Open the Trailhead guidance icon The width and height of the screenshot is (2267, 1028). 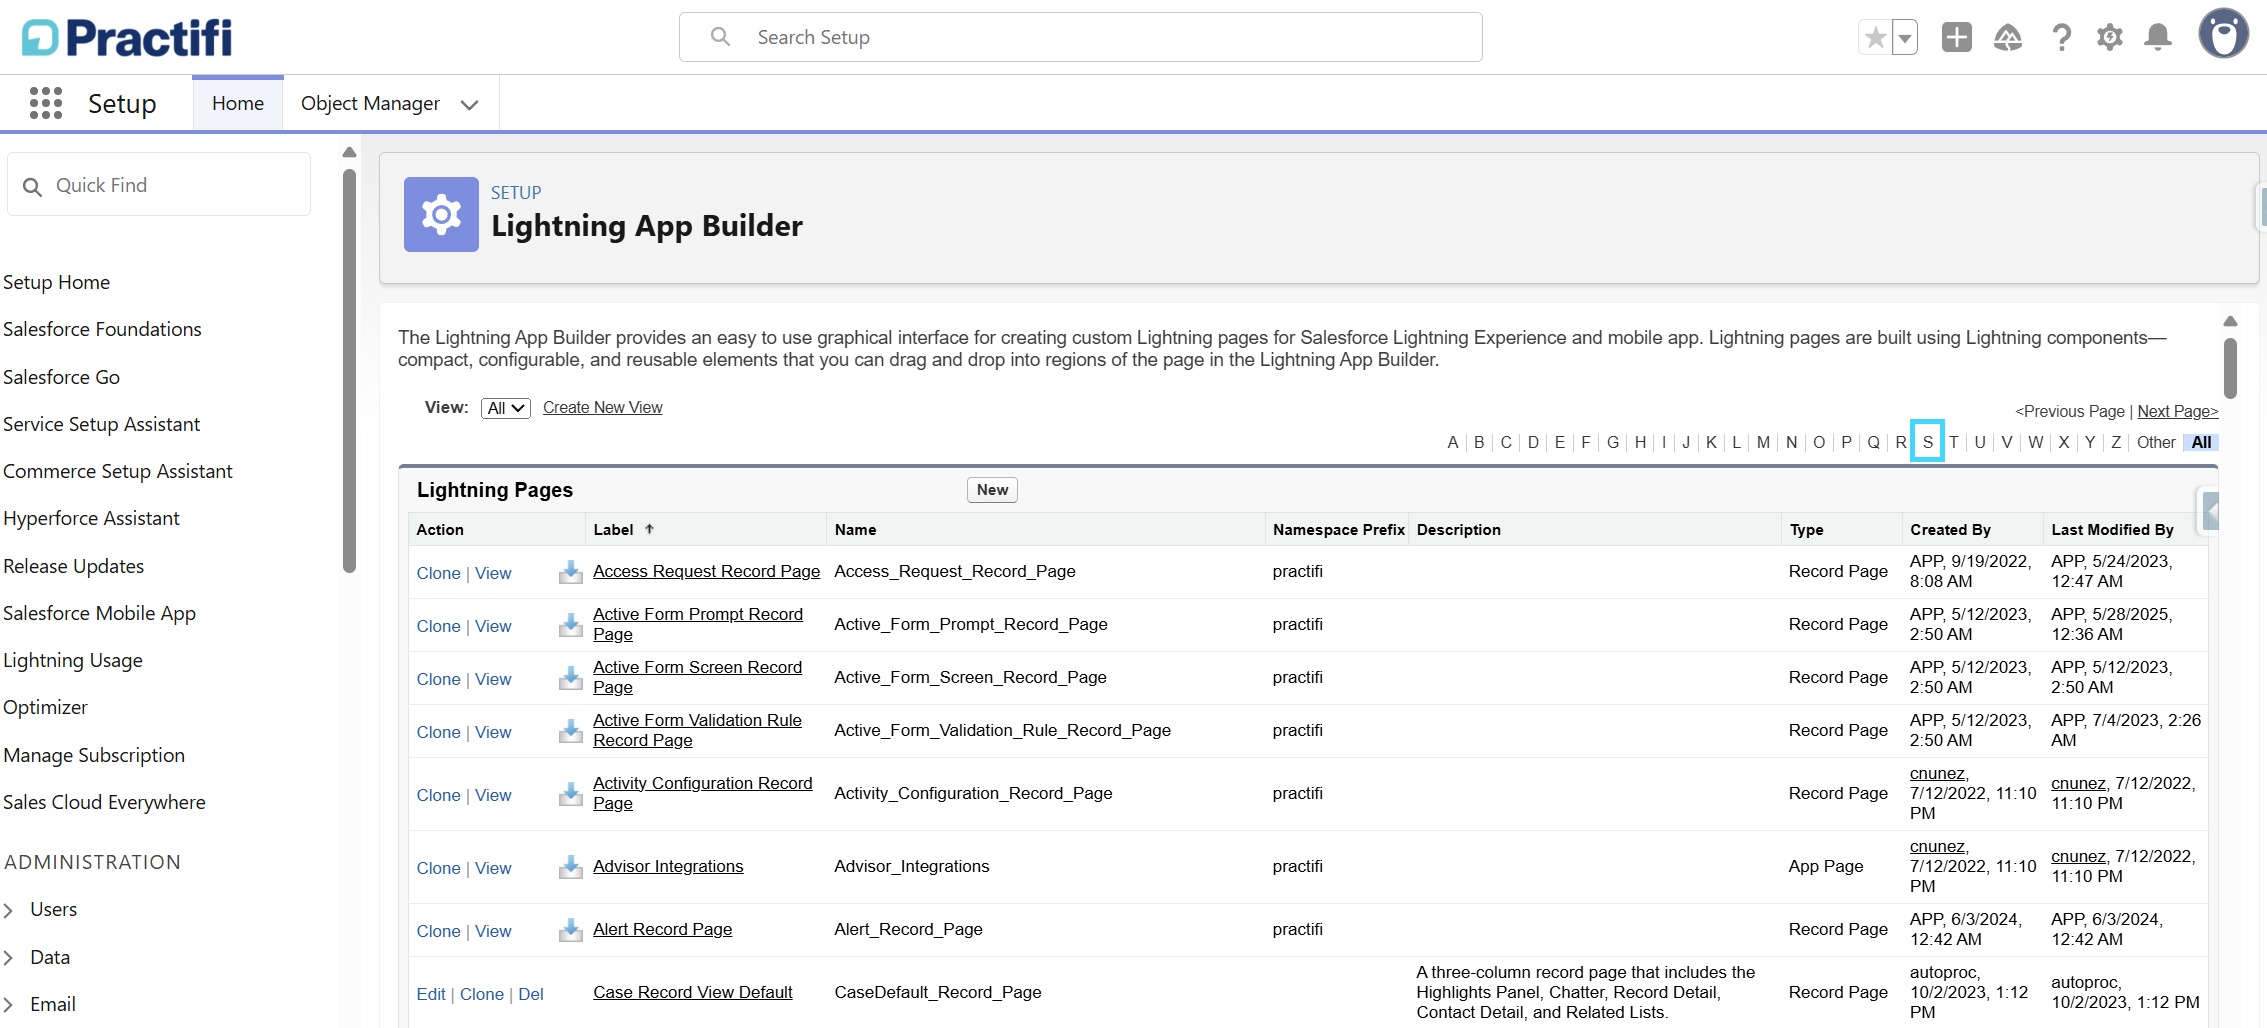pos(2008,38)
